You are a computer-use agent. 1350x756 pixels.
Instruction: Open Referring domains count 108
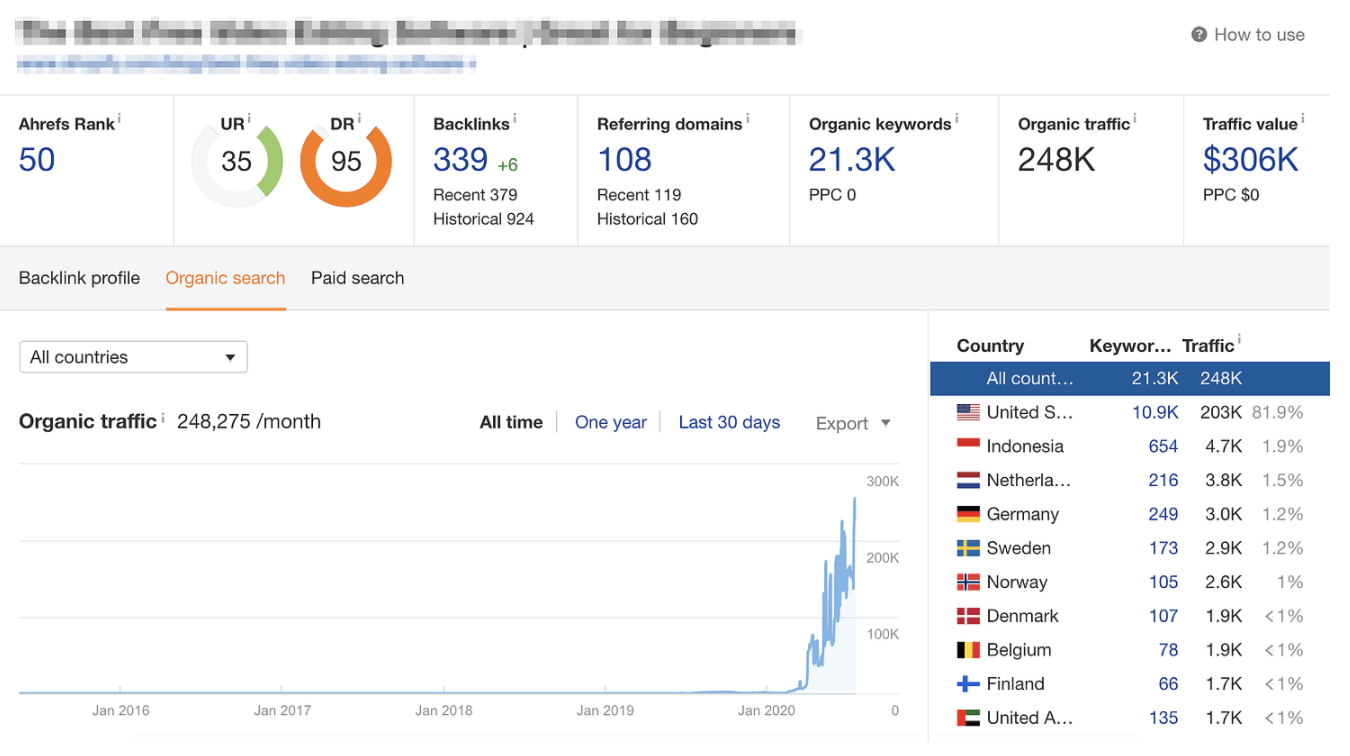[x=624, y=160]
